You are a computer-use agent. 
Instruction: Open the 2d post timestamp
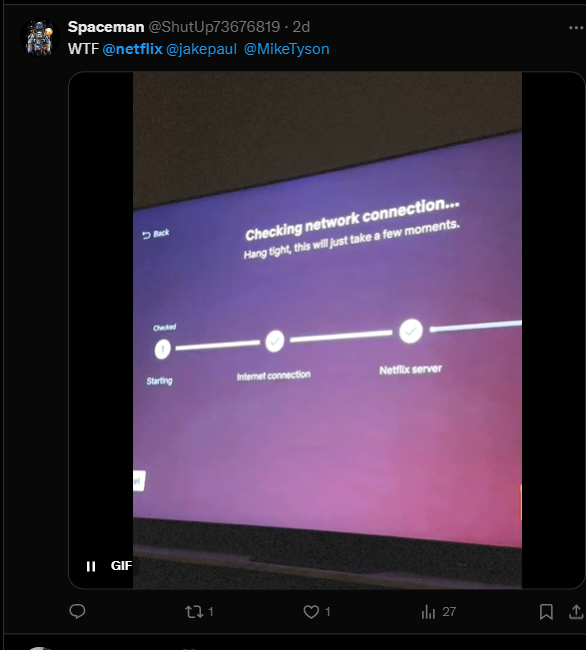(x=301, y=27)
